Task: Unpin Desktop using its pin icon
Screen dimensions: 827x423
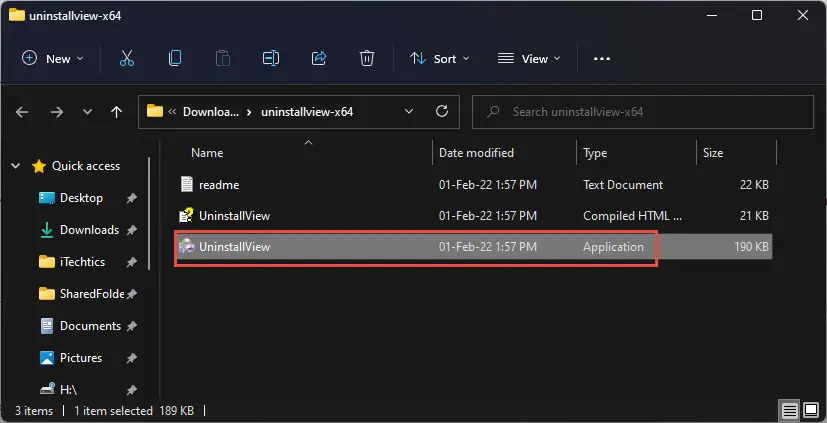Action: pyautogui.click(x=132, y=198)
